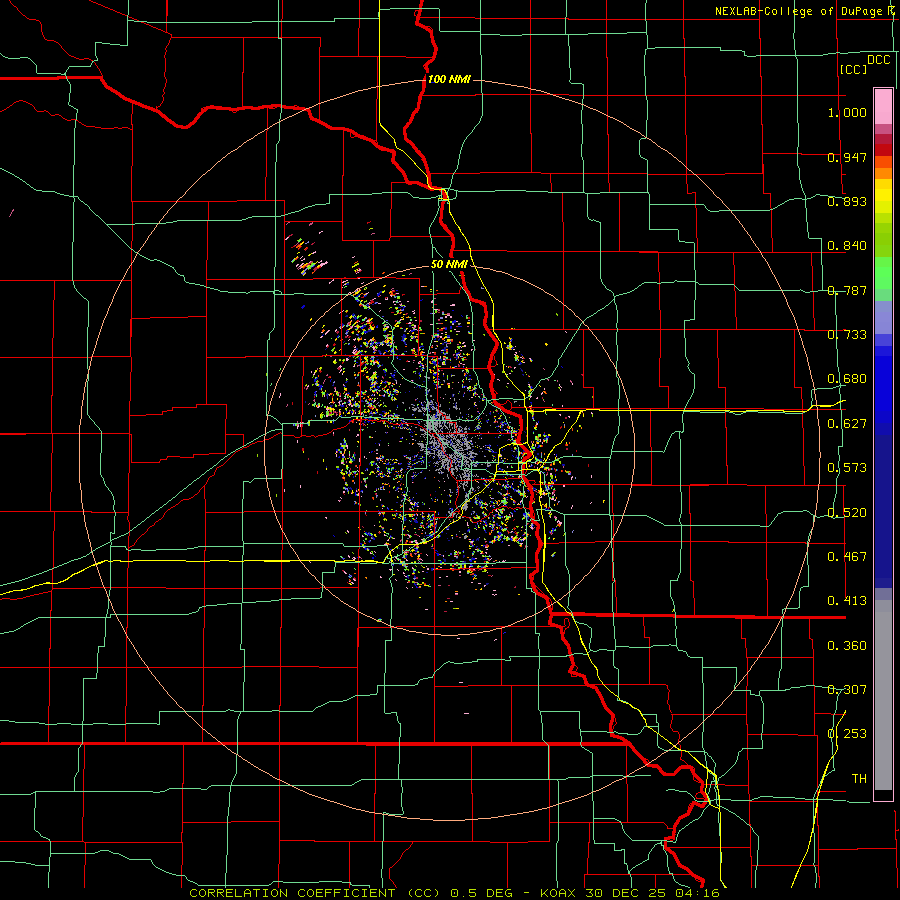Image resolution: width=900 pixels, height=900 pixels.
Task: Click the DCC label above the color scale
Action: coord(878,60)
